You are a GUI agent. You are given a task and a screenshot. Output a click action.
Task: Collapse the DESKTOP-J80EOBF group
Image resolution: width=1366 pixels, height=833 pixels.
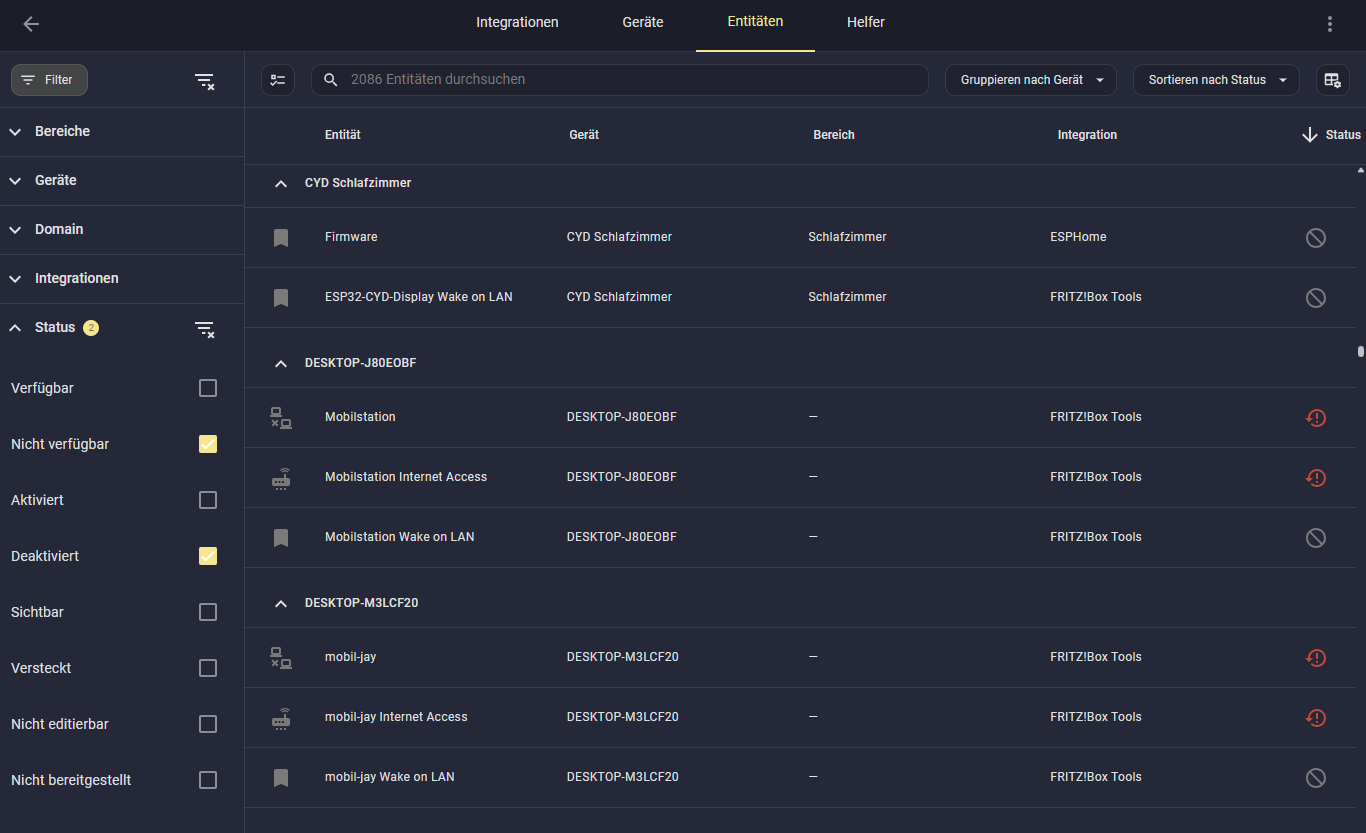281,364
